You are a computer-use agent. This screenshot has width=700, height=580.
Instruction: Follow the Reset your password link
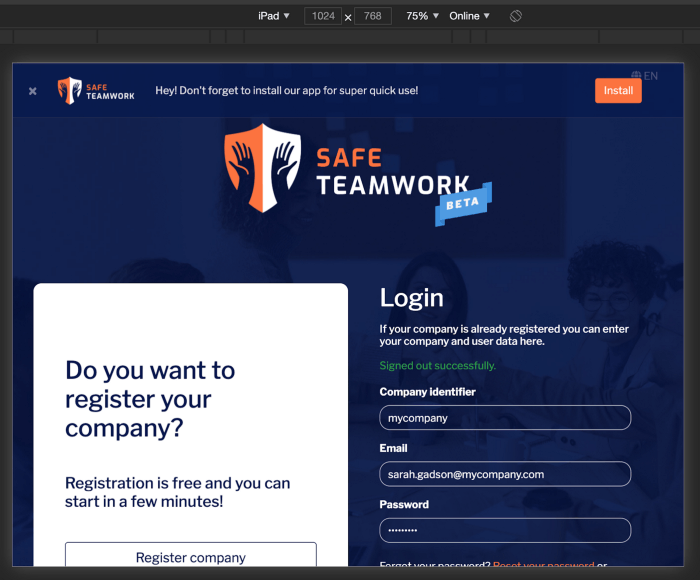pyautogui.click(x=543, y=566)
